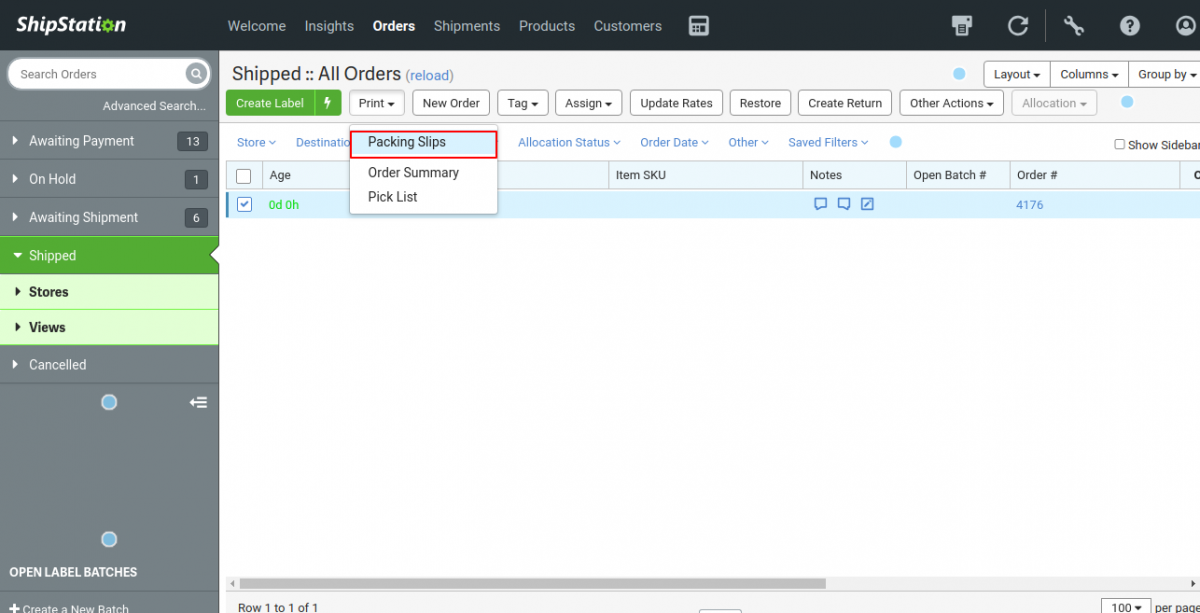Click the Search Orders input field
1200x613 pixels.
[x=98, y=74]
